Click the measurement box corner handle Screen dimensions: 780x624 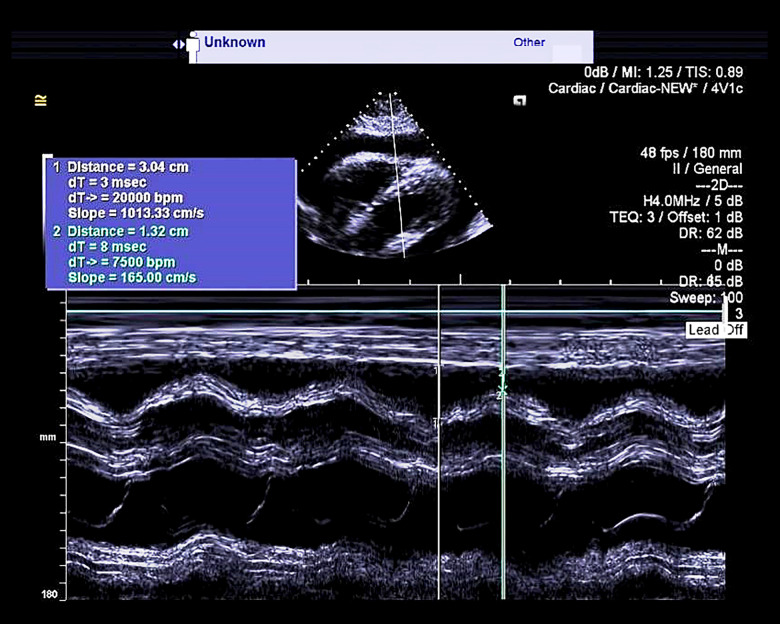click(47, 158)
